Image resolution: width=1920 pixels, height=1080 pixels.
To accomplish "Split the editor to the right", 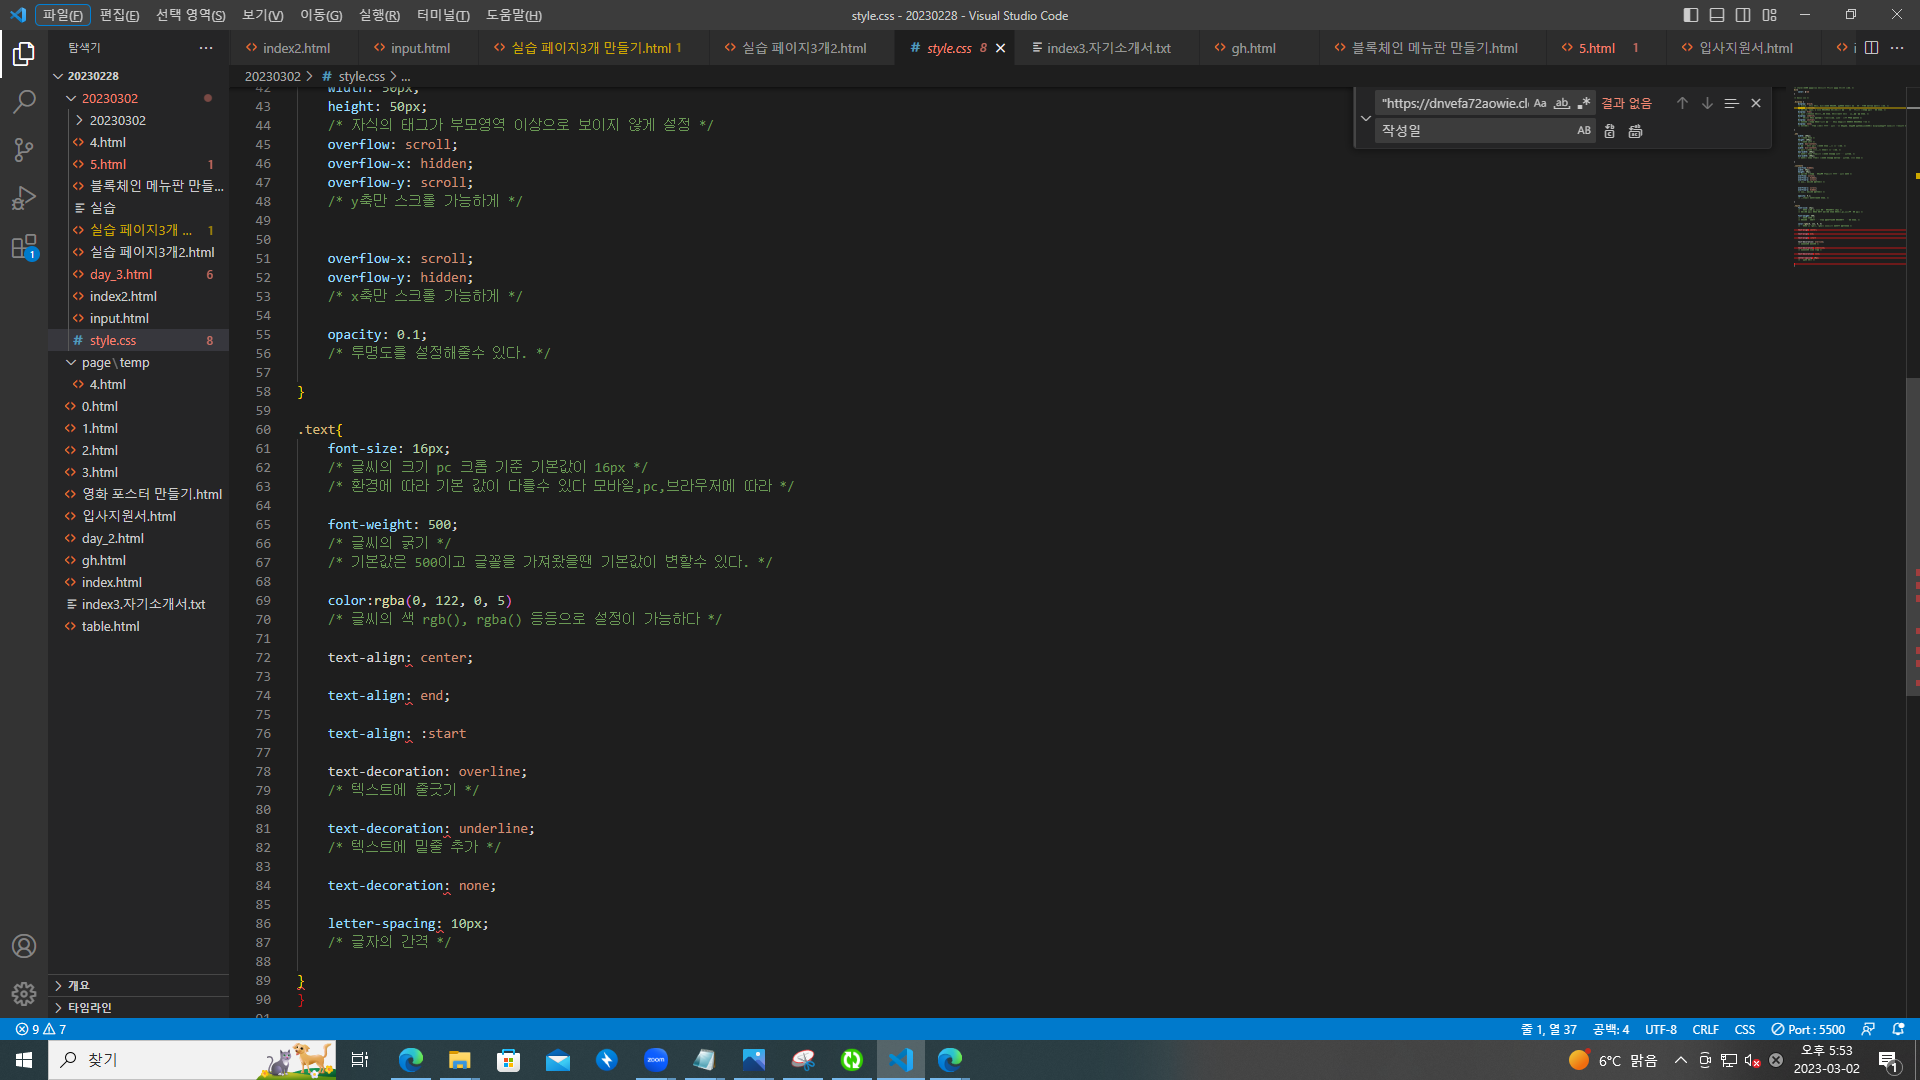I will (1871, 48).
